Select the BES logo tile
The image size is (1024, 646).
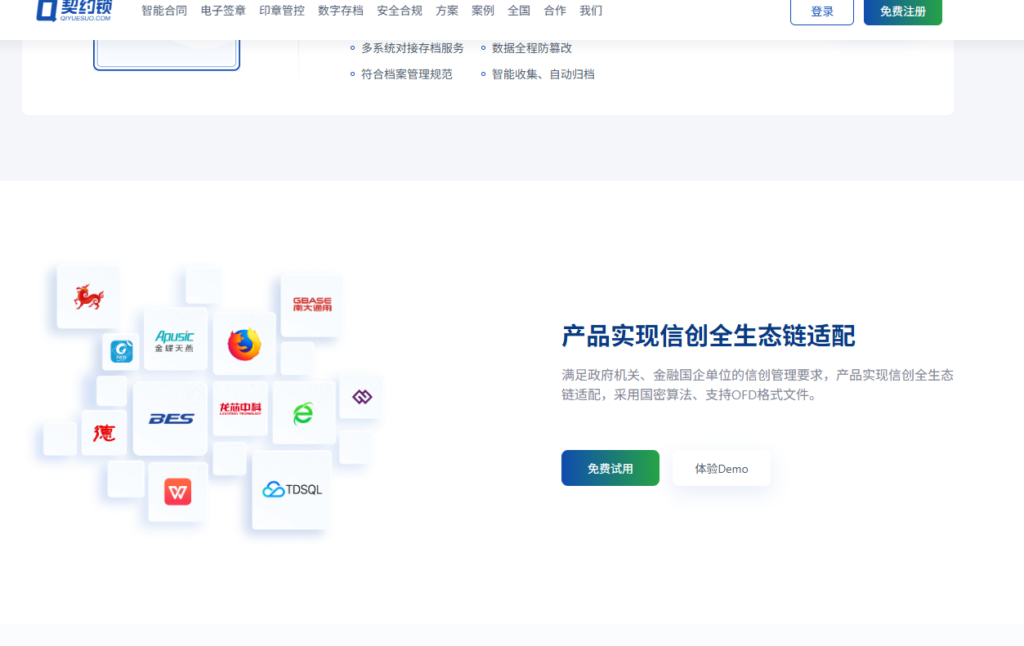(x=170, y=418)
